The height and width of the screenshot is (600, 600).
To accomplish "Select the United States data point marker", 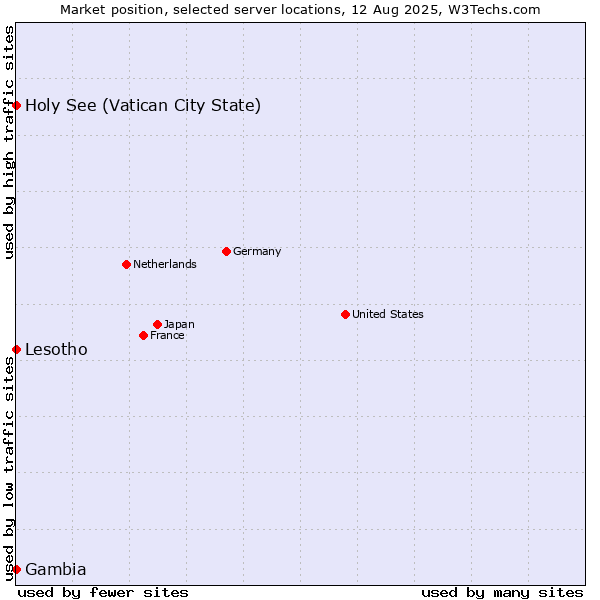I will pyautogui.click(x=346, y=315).
